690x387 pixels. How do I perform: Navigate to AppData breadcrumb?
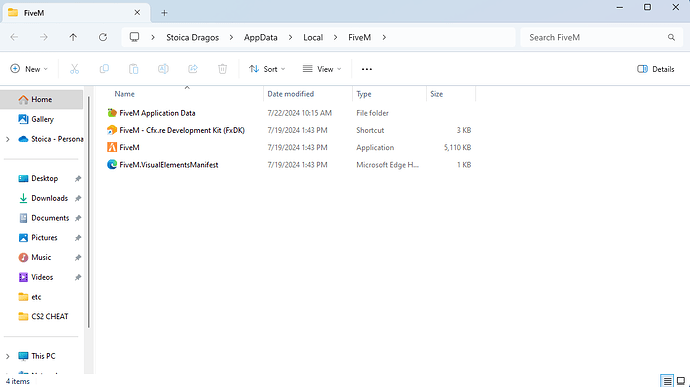[x=261, y=37]
